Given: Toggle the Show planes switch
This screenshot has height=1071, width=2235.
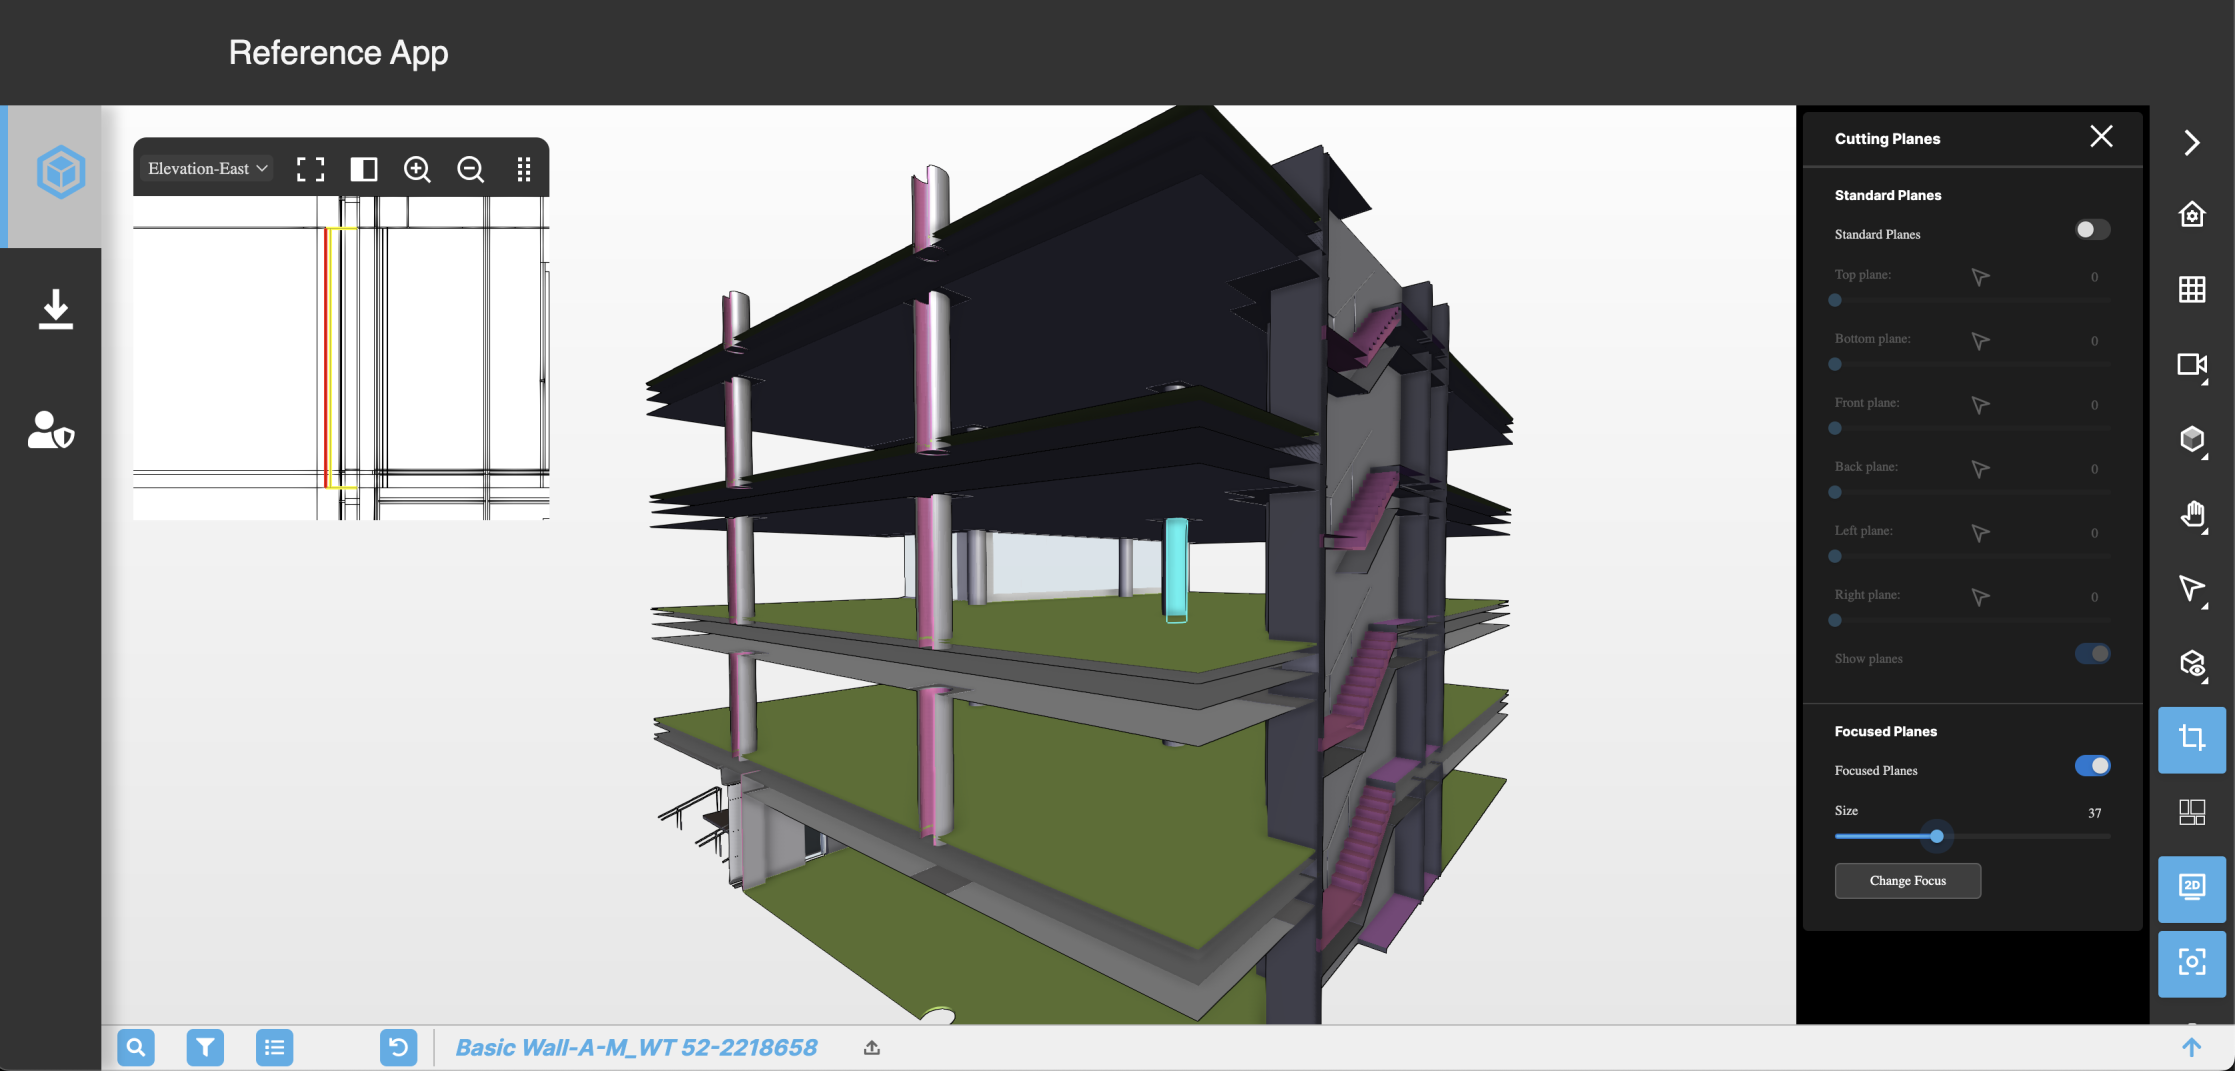Looking at the screenshot, I should coord(2092,654).
